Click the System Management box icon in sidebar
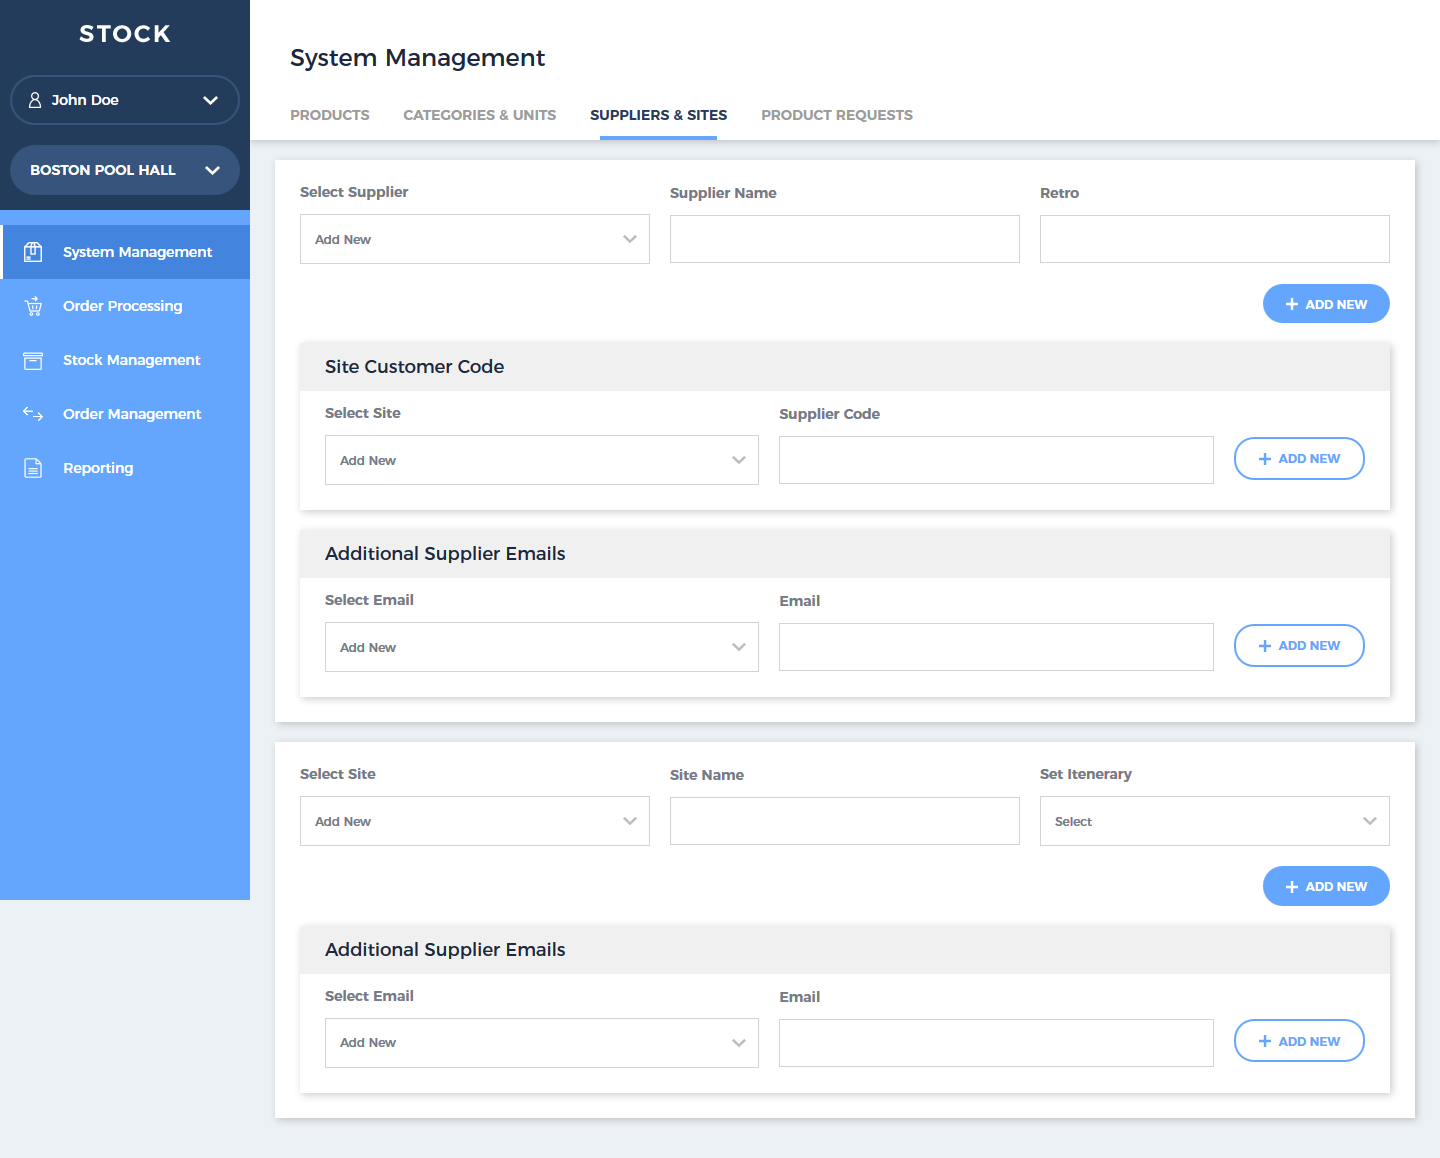Image resolution: width=1440 pixels, height=1158 pixels. coord(33,252)
